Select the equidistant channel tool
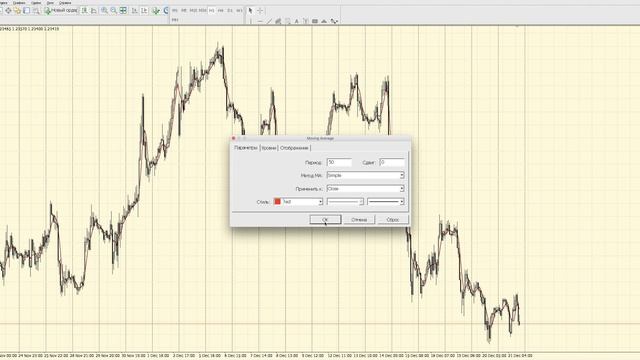The image size is (640, 360). point(278,21)
